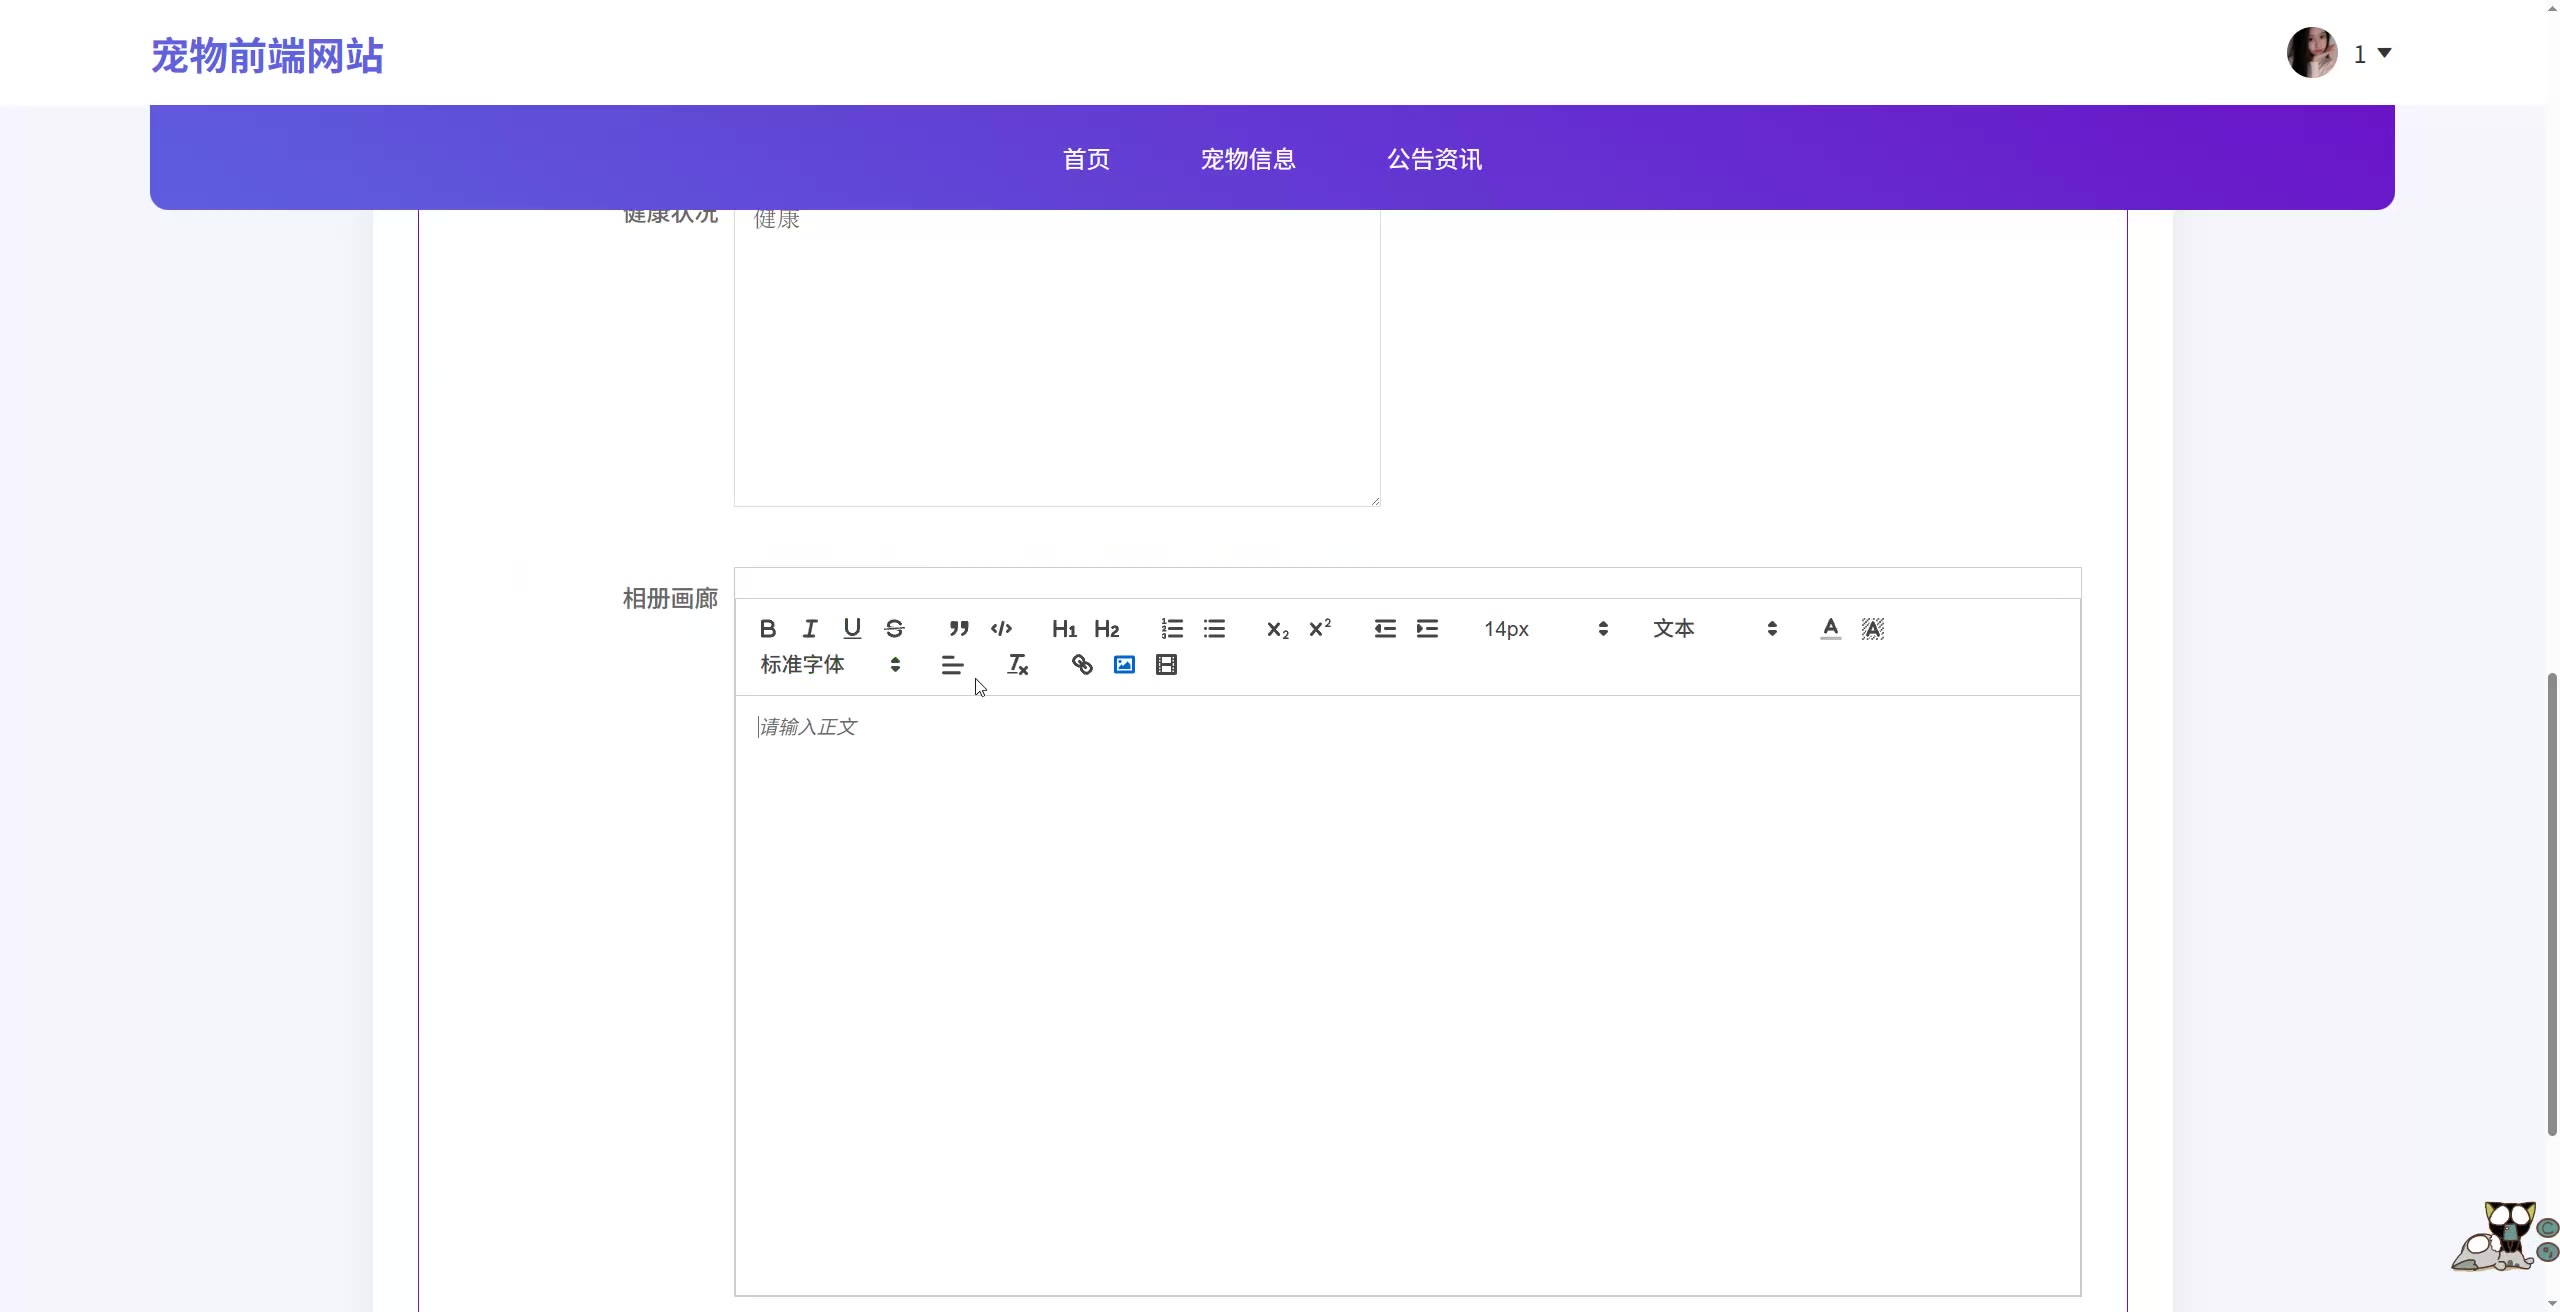The height and width of the screenshot is (1312, 2560).
Task: Click the 宠物前端网站 site title
Action: pyautogui.click(x=267, y=56)
